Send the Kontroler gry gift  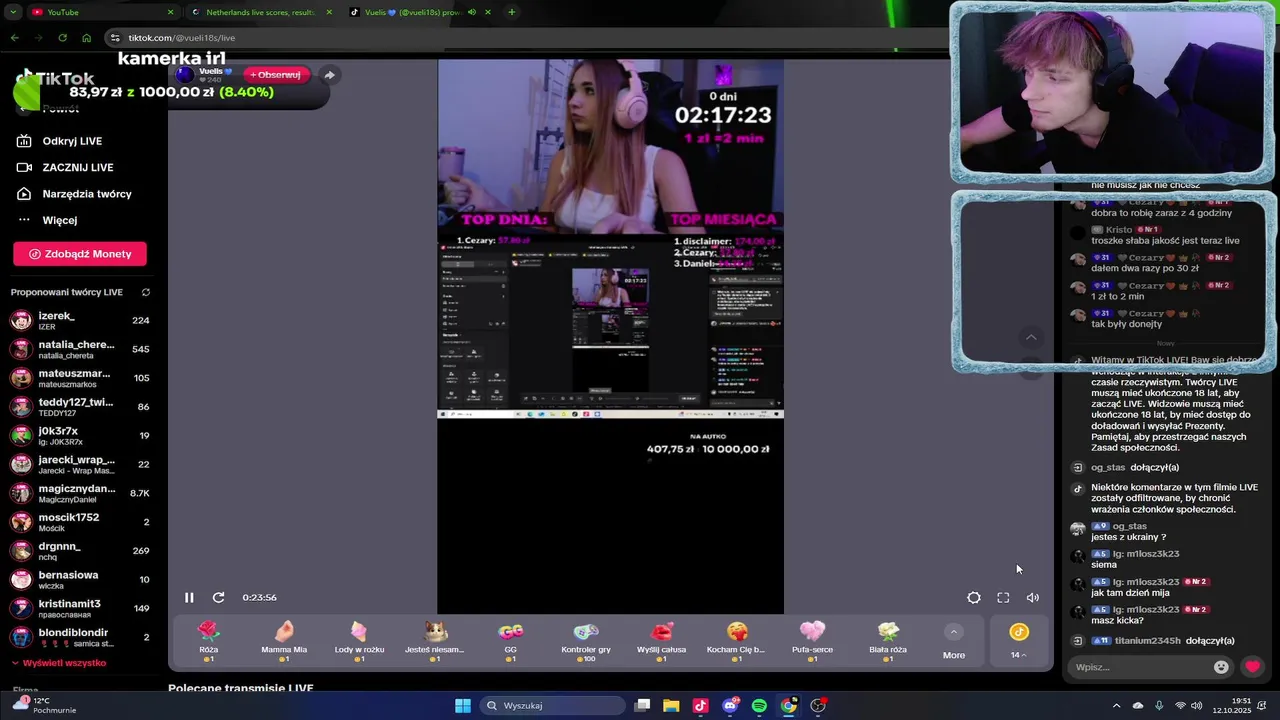point(586,641)
